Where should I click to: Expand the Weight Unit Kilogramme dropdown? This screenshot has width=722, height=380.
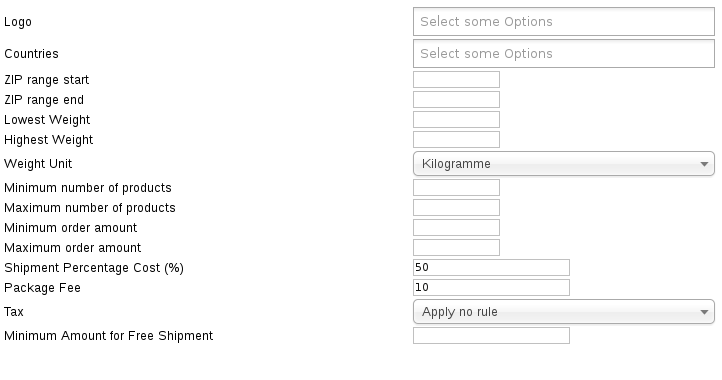click(564, 164)
